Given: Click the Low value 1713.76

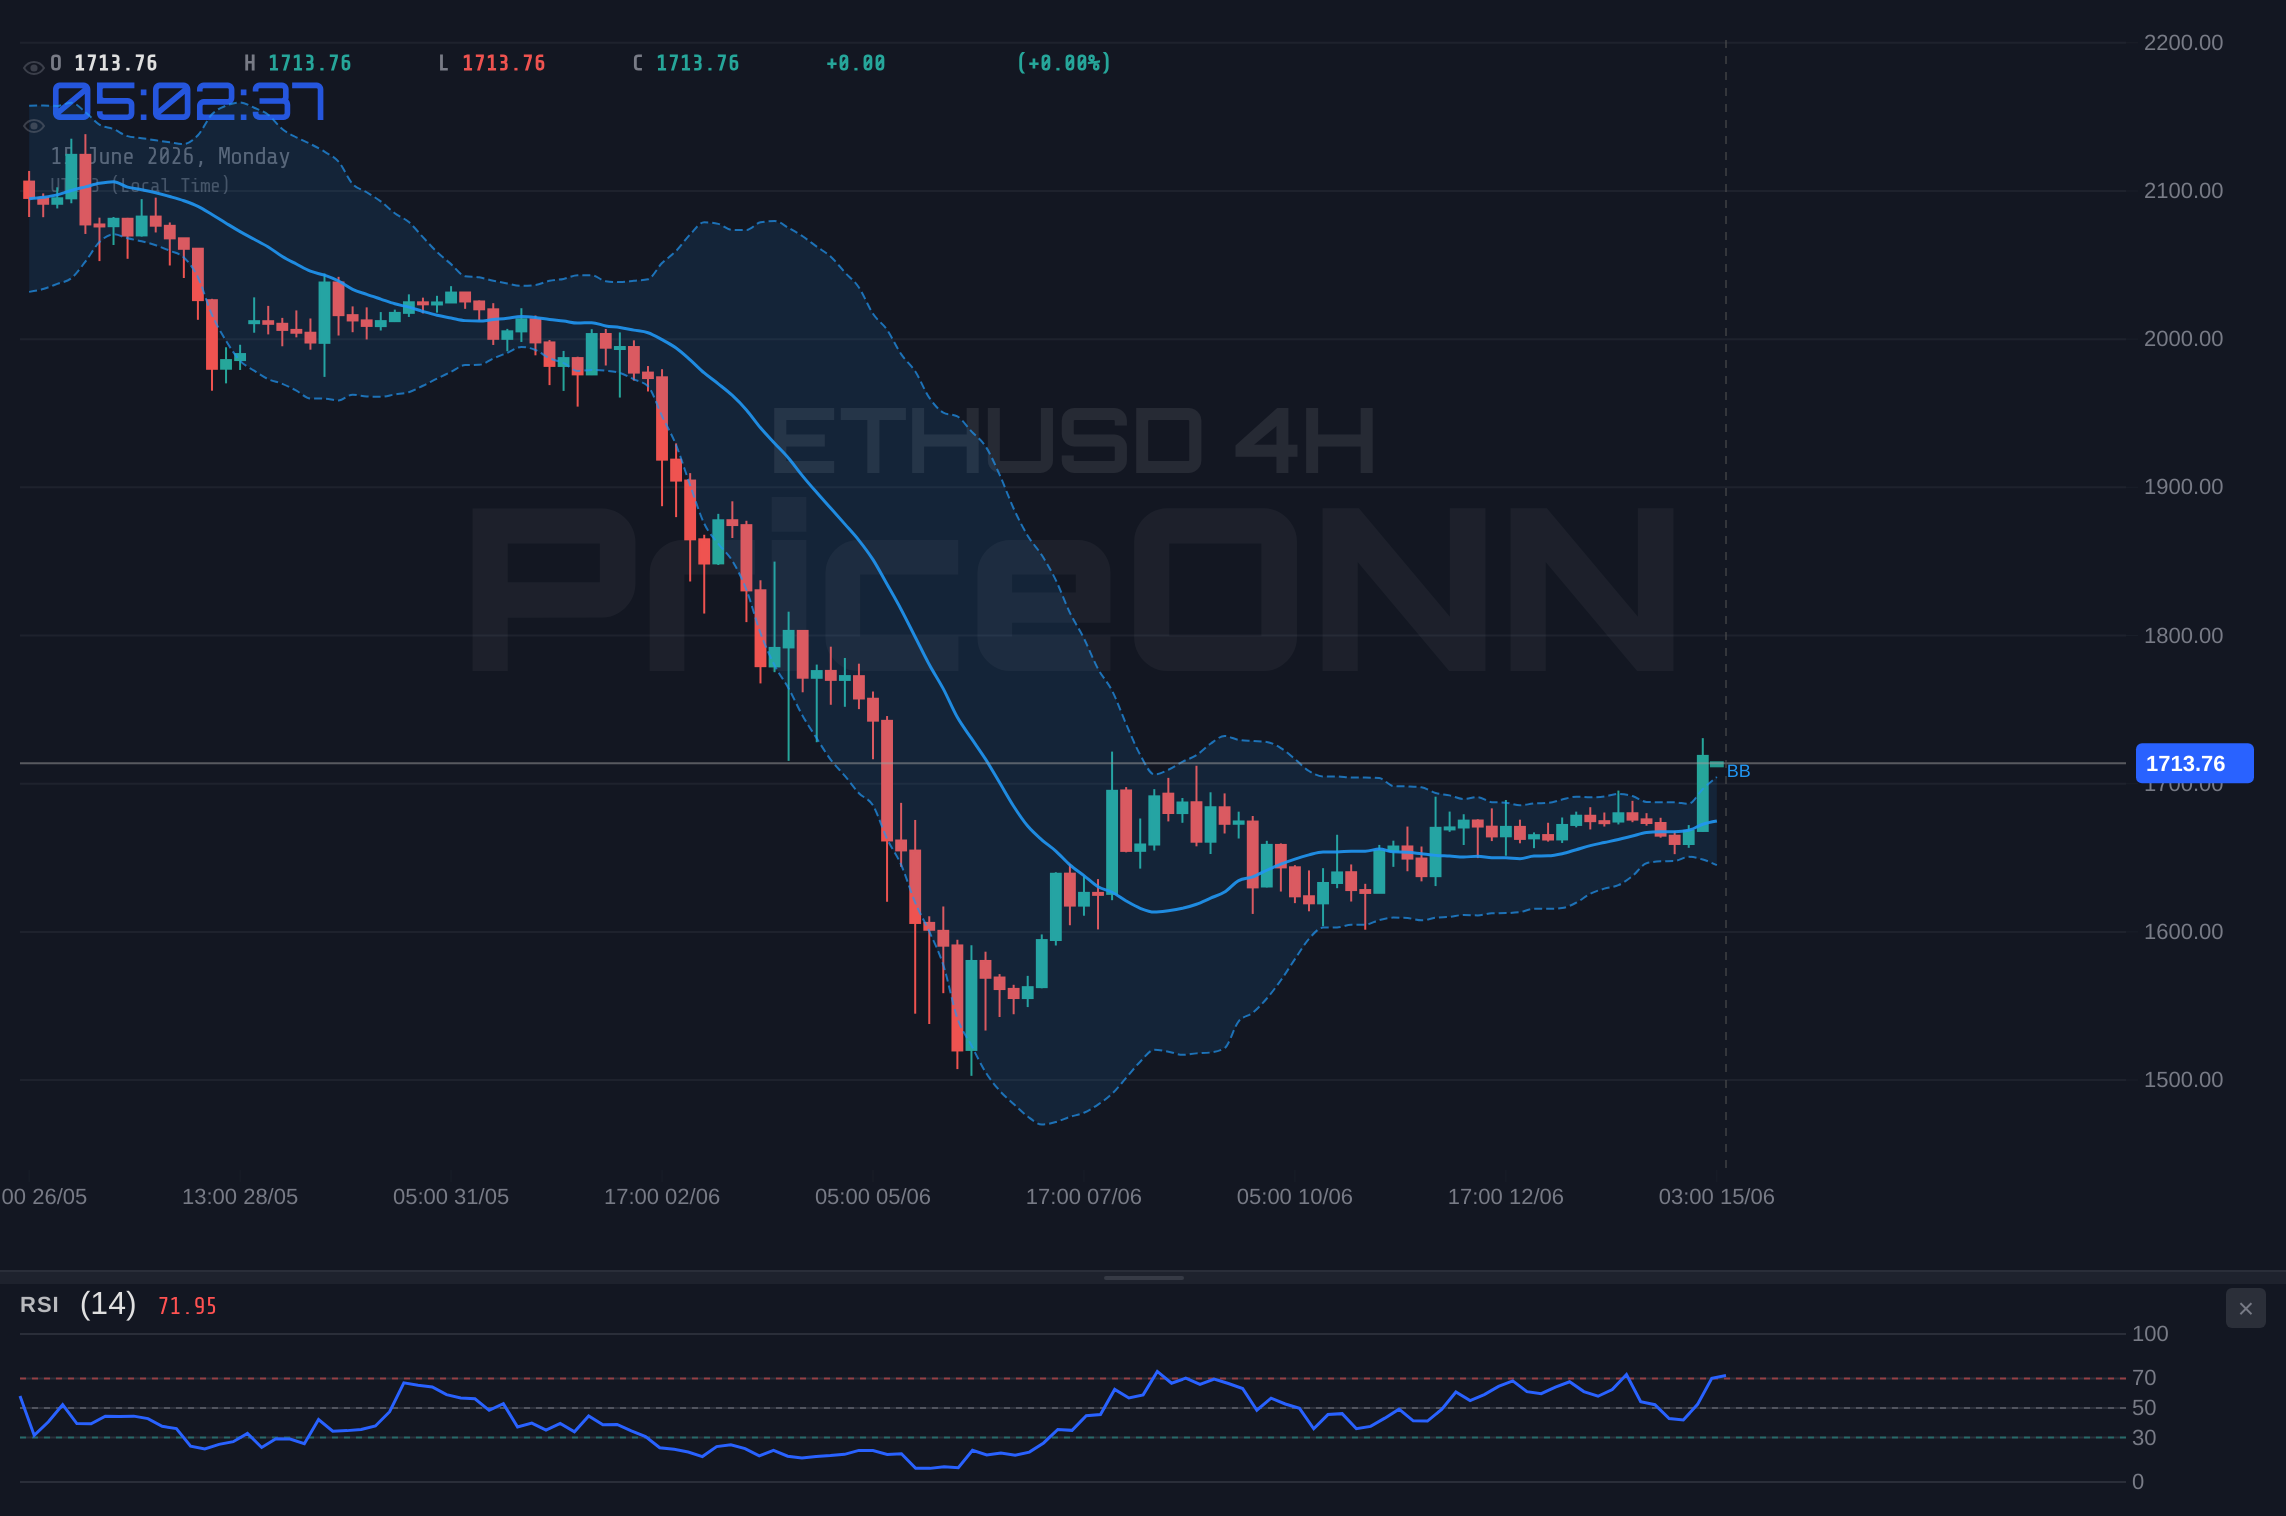Looking at the screenshot, I should 504,63.
